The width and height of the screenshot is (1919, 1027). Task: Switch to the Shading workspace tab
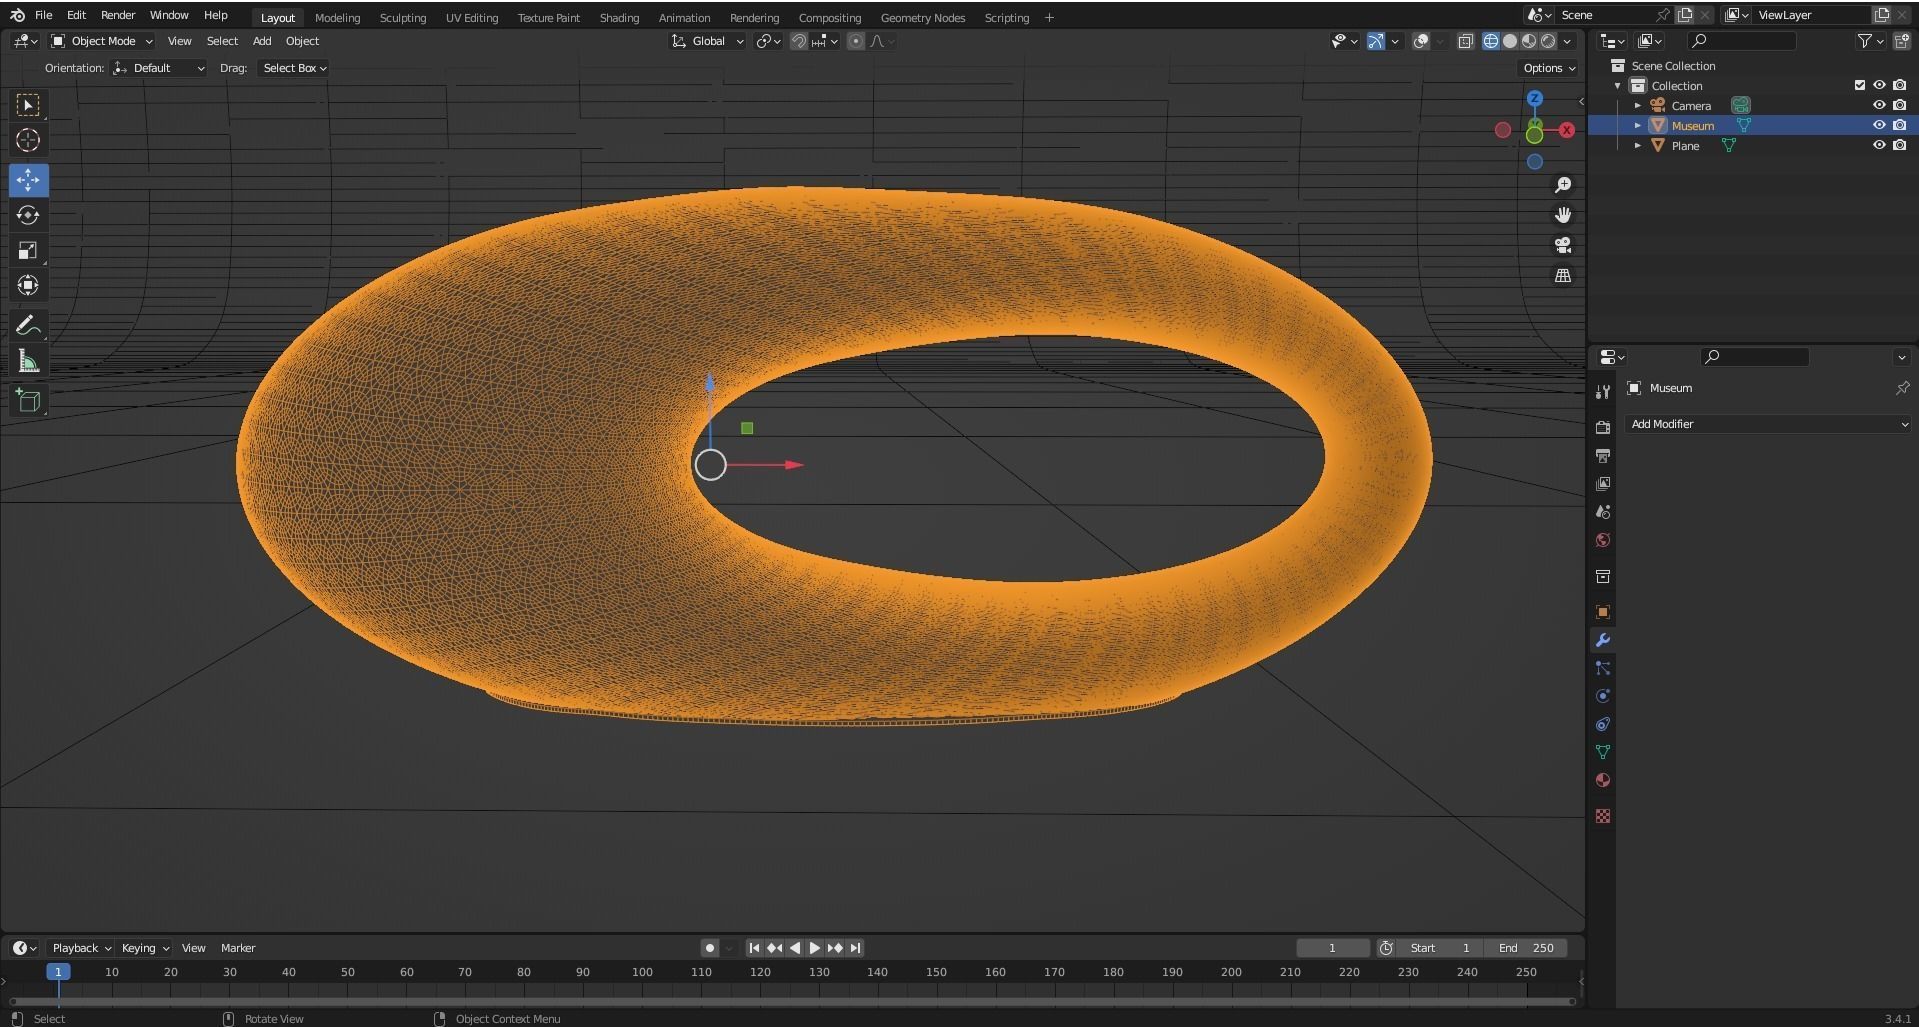(619, 17)
